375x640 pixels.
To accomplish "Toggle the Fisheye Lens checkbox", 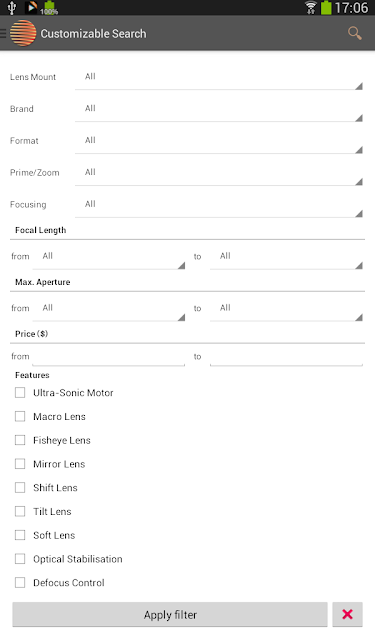I will [x=20, y=440].
